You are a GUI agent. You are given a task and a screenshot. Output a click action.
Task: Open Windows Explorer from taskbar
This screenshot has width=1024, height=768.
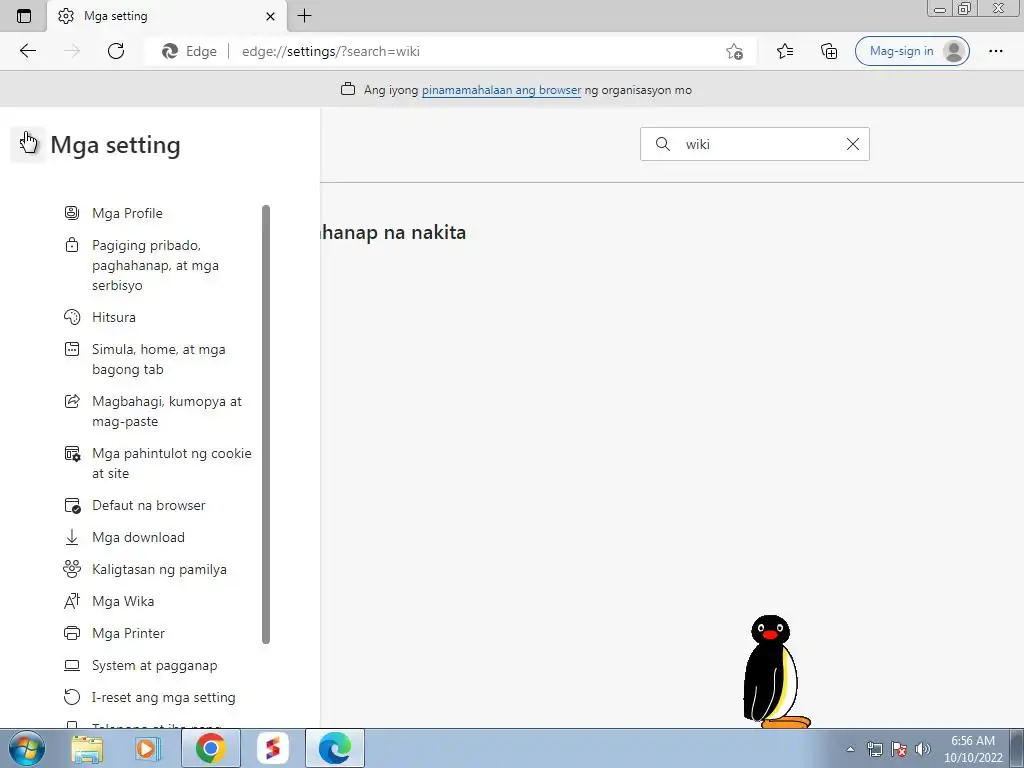[87, 748]
